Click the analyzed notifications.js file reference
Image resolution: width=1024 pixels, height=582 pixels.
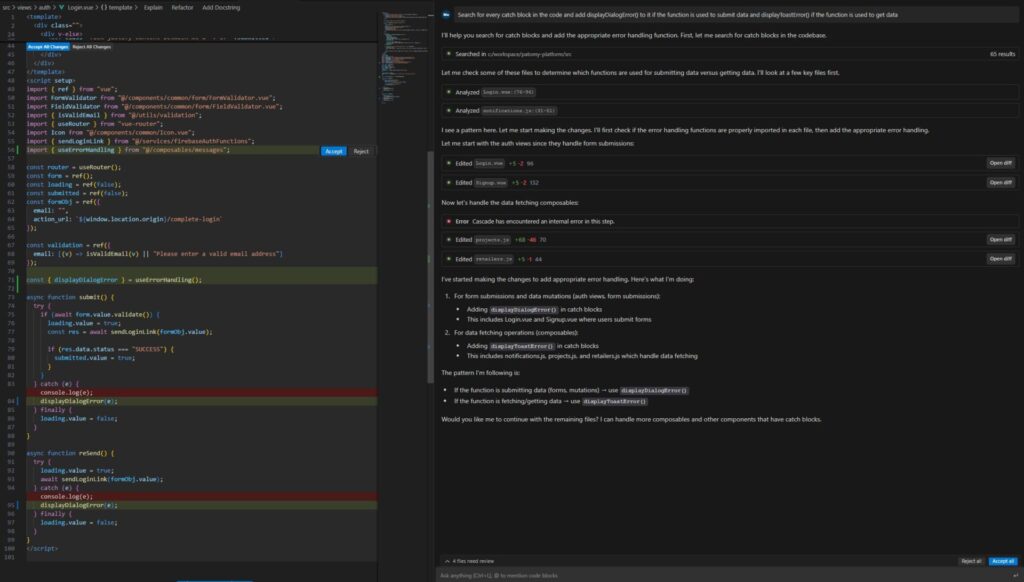pyautogui.click(x=519, y=111)
